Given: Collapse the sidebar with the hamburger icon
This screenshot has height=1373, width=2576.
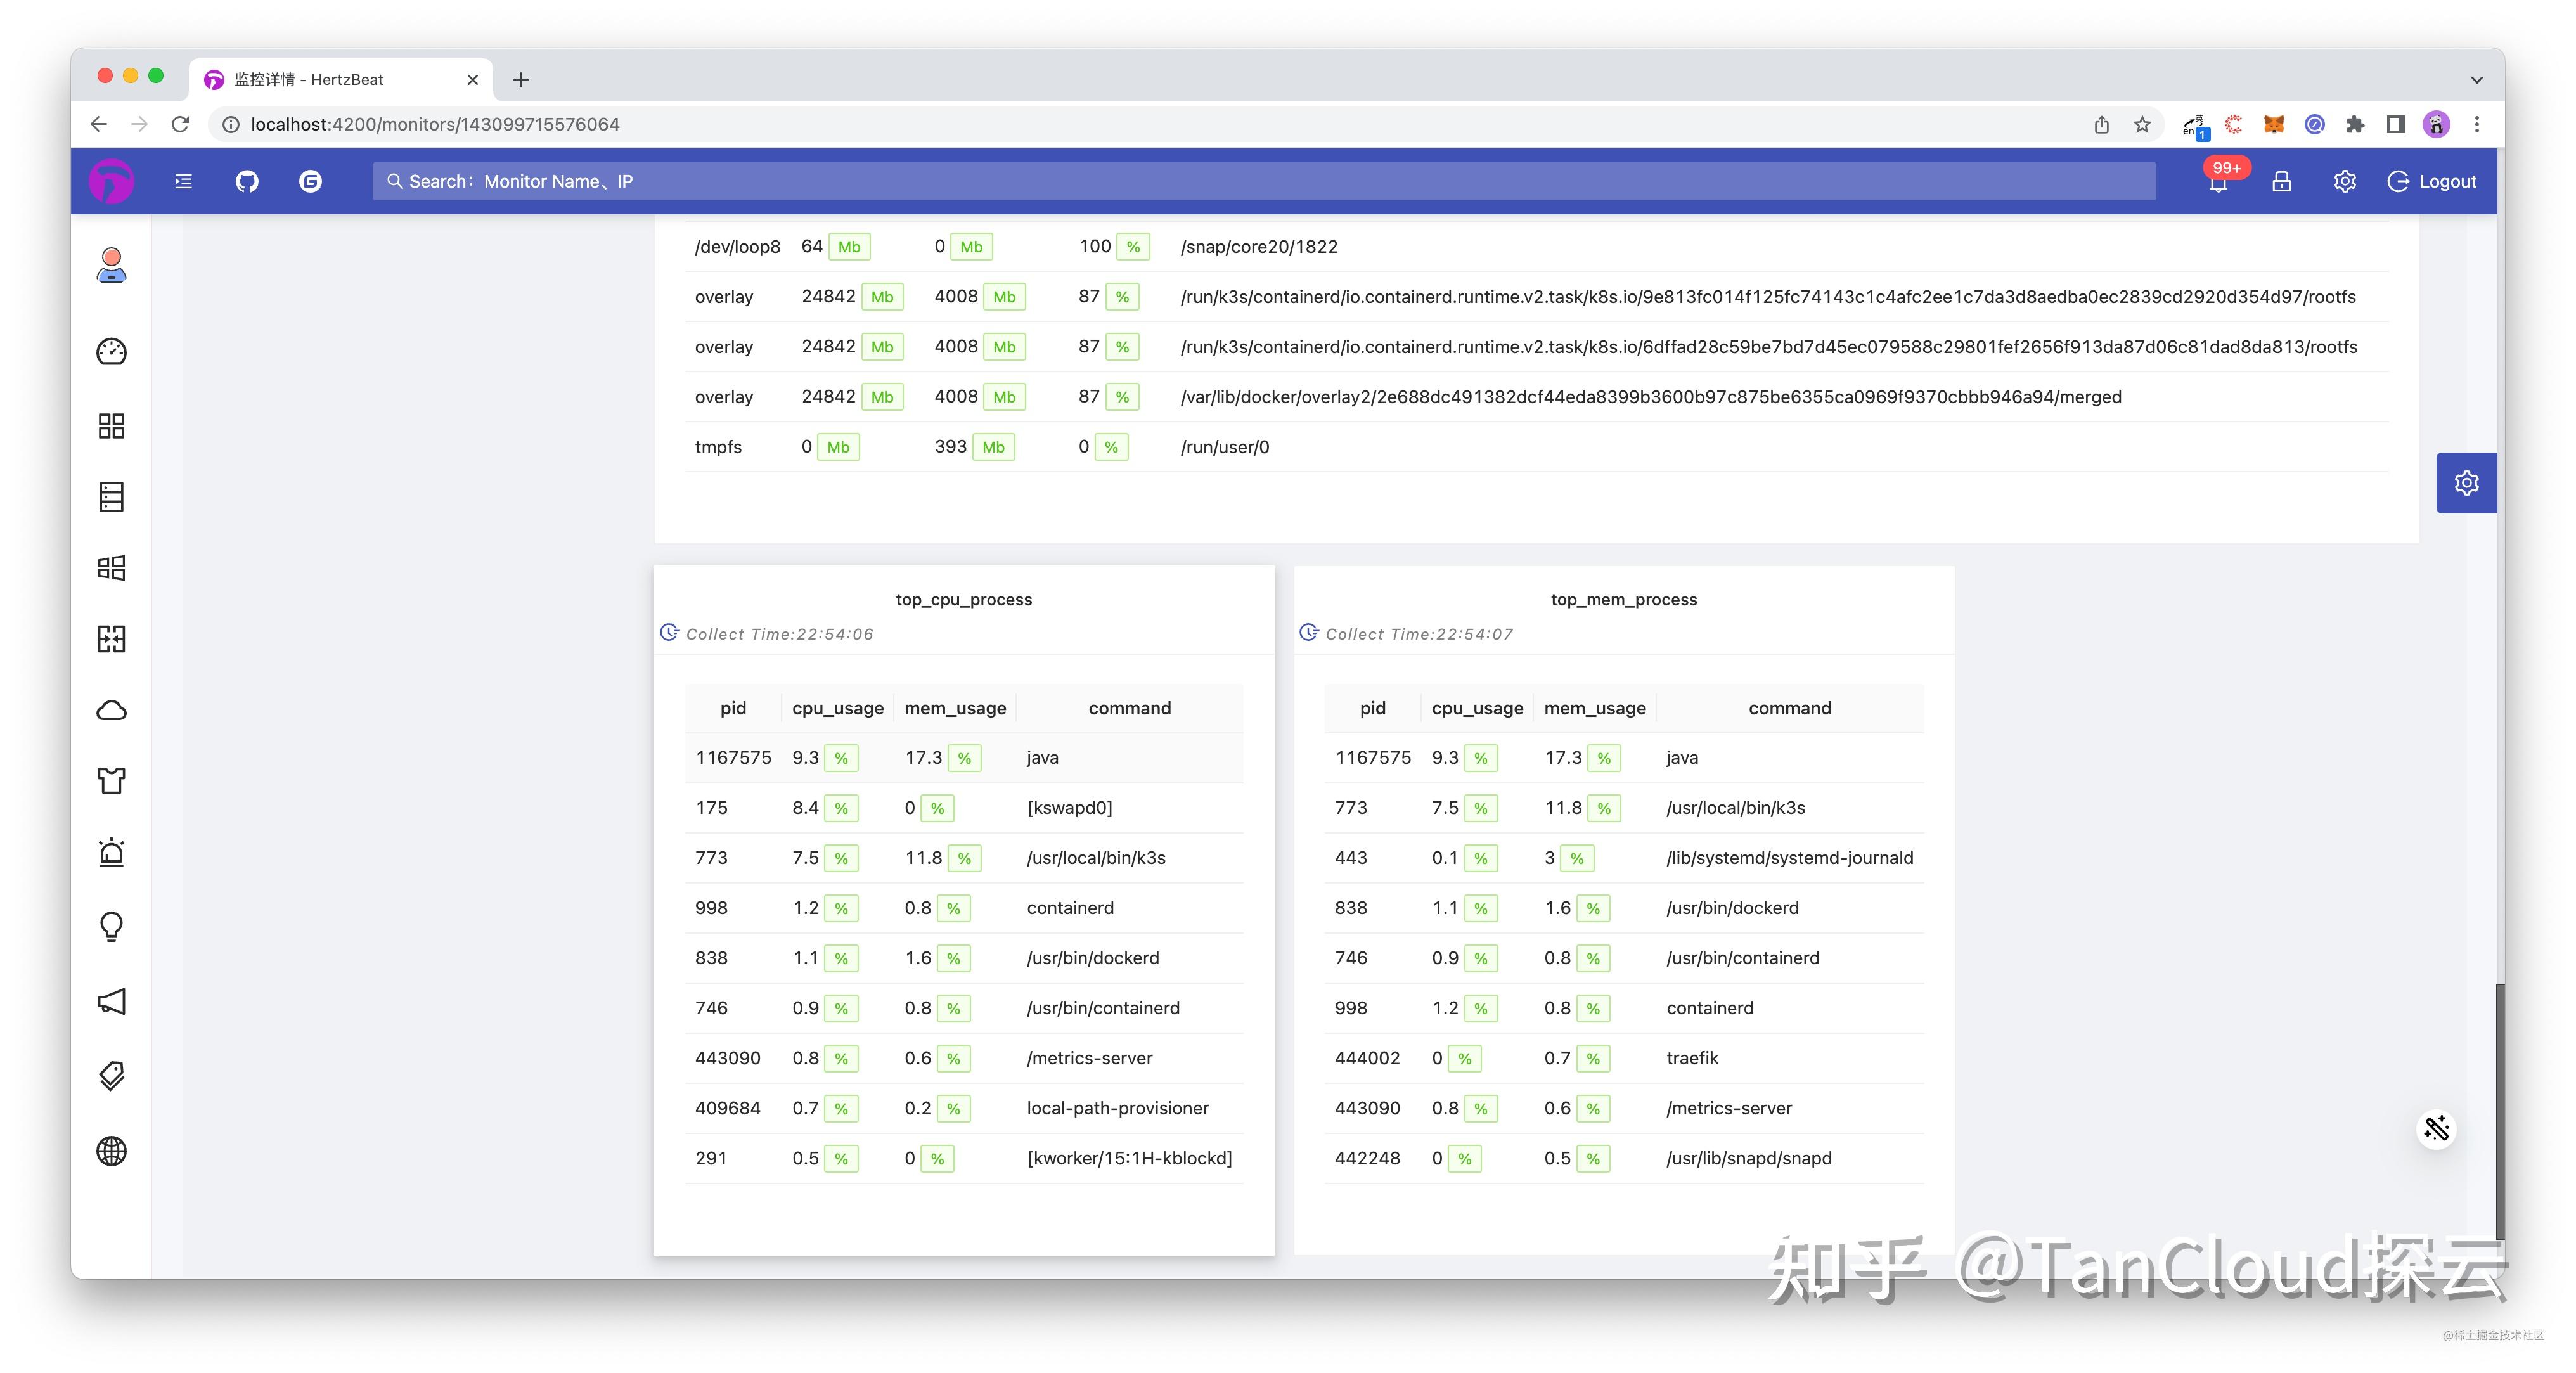Looking at the screenshot, I should (183, 181).
